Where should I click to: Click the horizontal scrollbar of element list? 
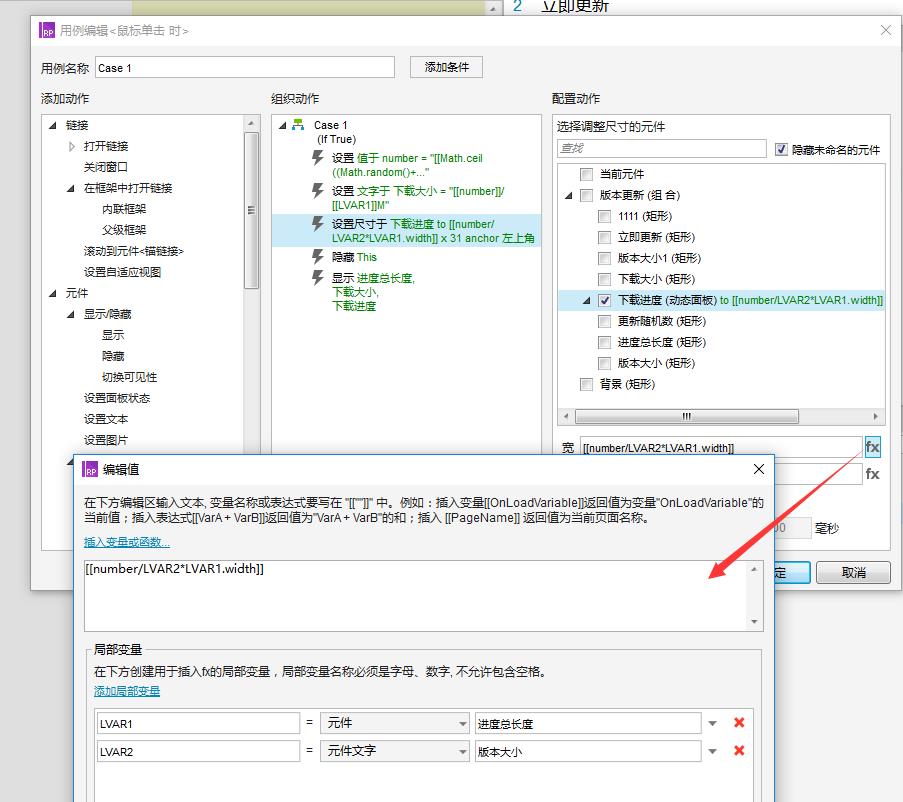[686, 416]
